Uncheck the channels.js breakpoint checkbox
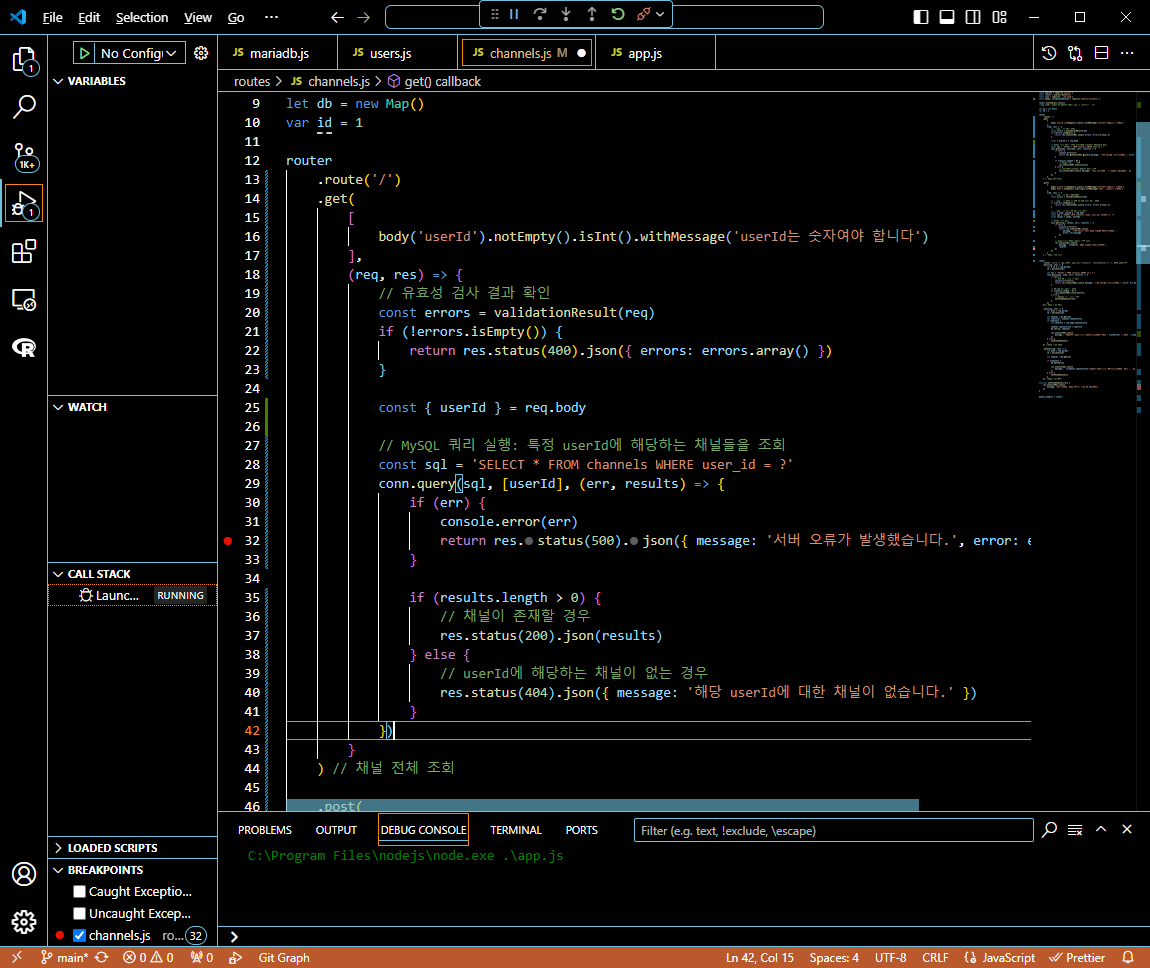The image size is (1150, 968). [80, 936]
